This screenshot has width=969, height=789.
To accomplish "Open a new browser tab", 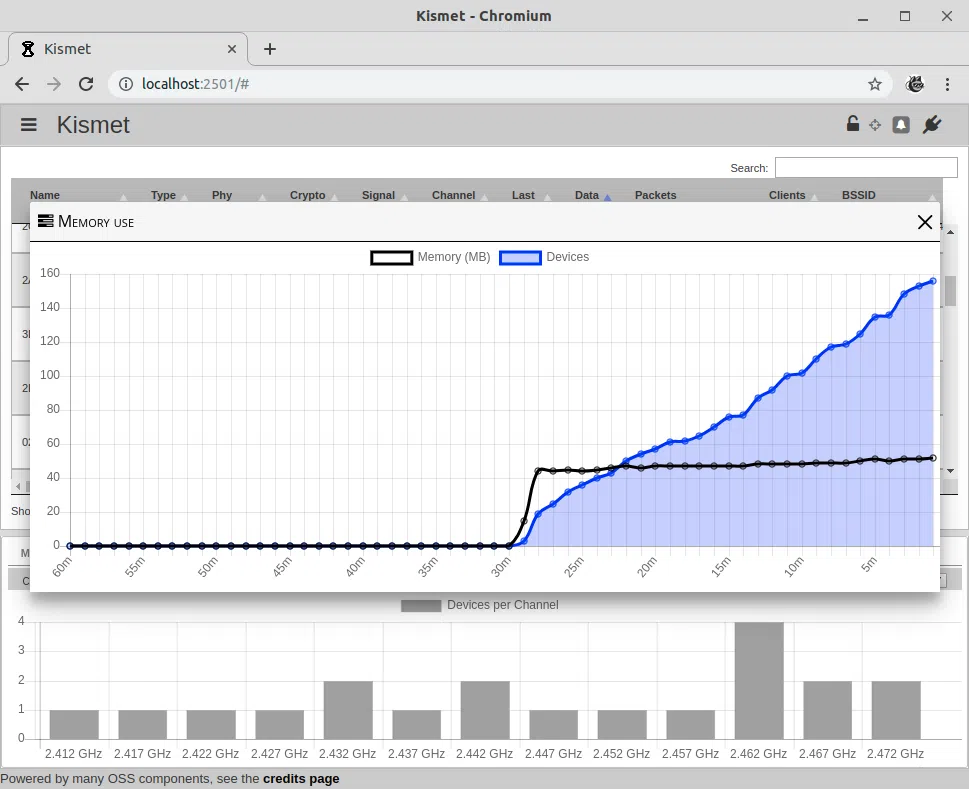I will coord(269,49).
